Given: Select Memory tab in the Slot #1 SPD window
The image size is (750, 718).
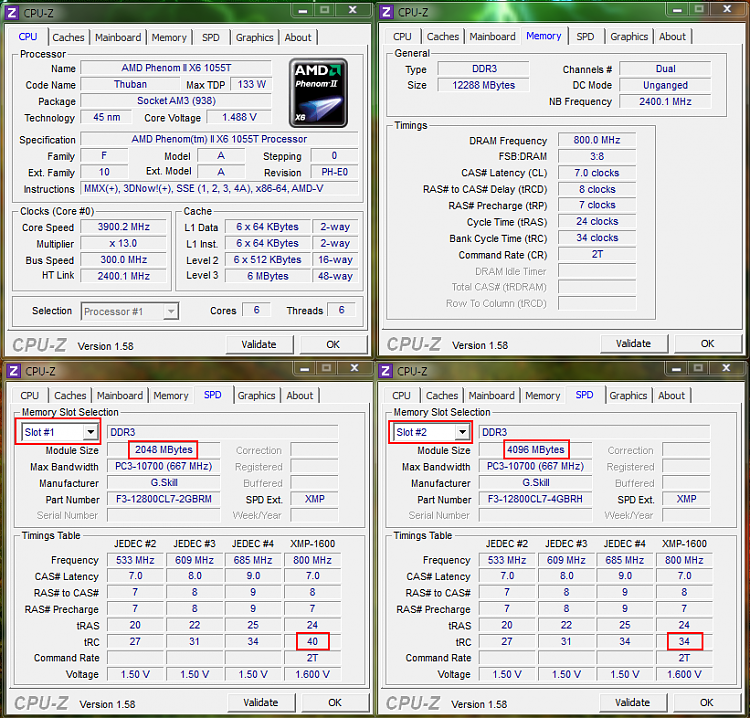Looking at the screenshot, I should (171, 396).
